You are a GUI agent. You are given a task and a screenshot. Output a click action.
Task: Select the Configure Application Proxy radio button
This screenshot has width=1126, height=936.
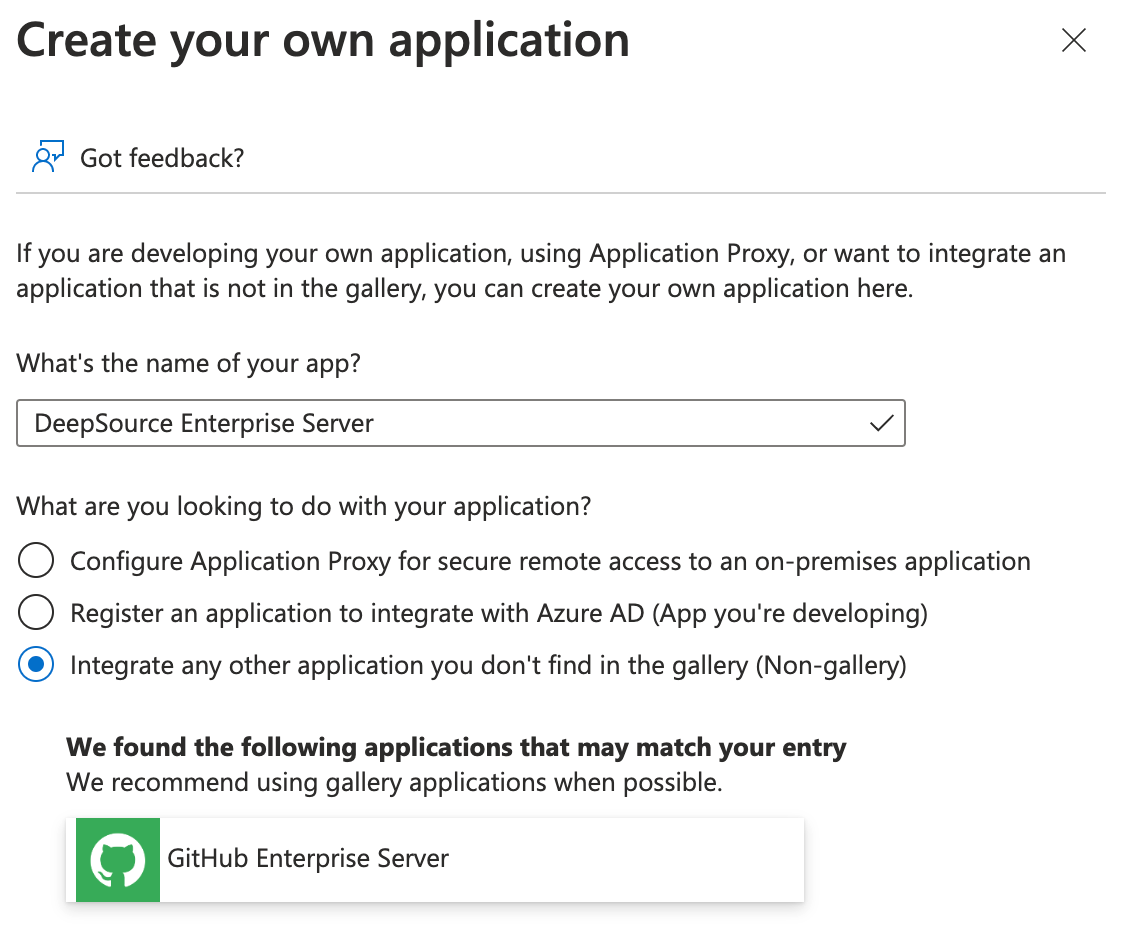36,561
